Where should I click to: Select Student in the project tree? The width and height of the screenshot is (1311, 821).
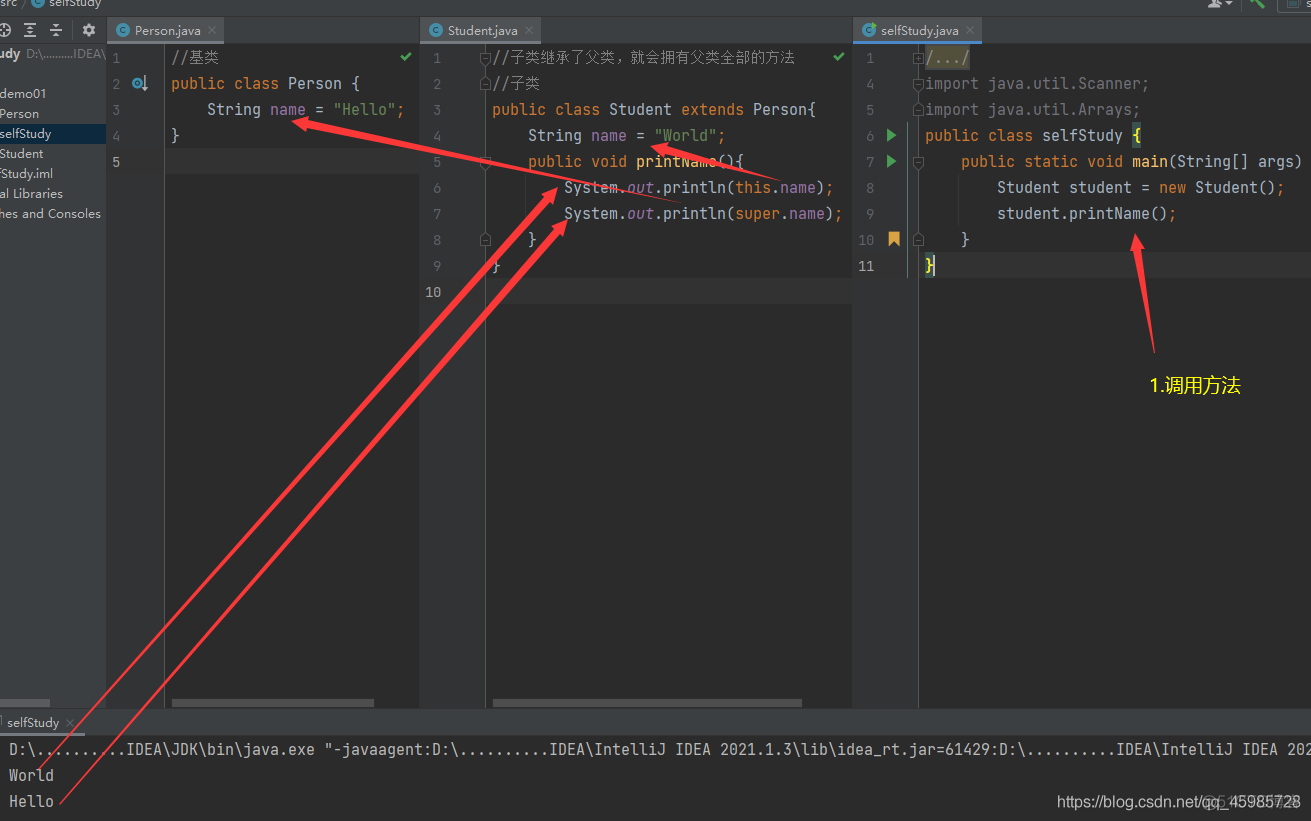tap(21, 153)
